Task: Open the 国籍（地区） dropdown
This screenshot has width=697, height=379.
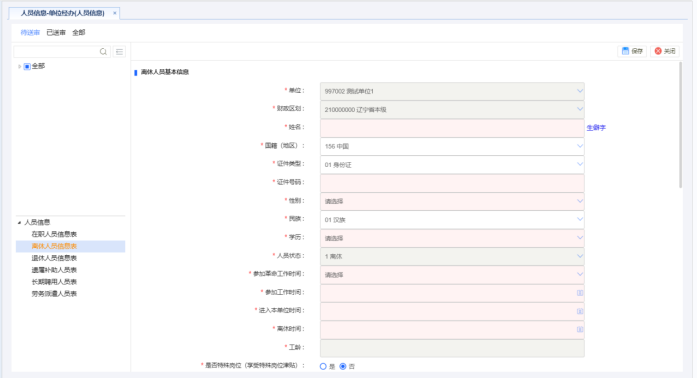Action: 452,146
